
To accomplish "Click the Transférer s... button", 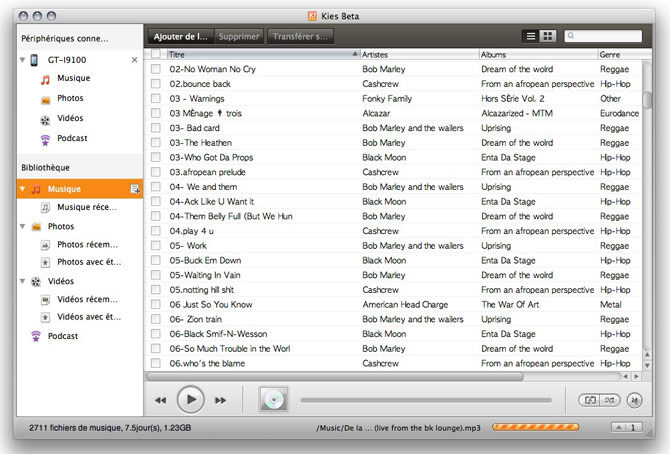I will [x=300, y=36].
